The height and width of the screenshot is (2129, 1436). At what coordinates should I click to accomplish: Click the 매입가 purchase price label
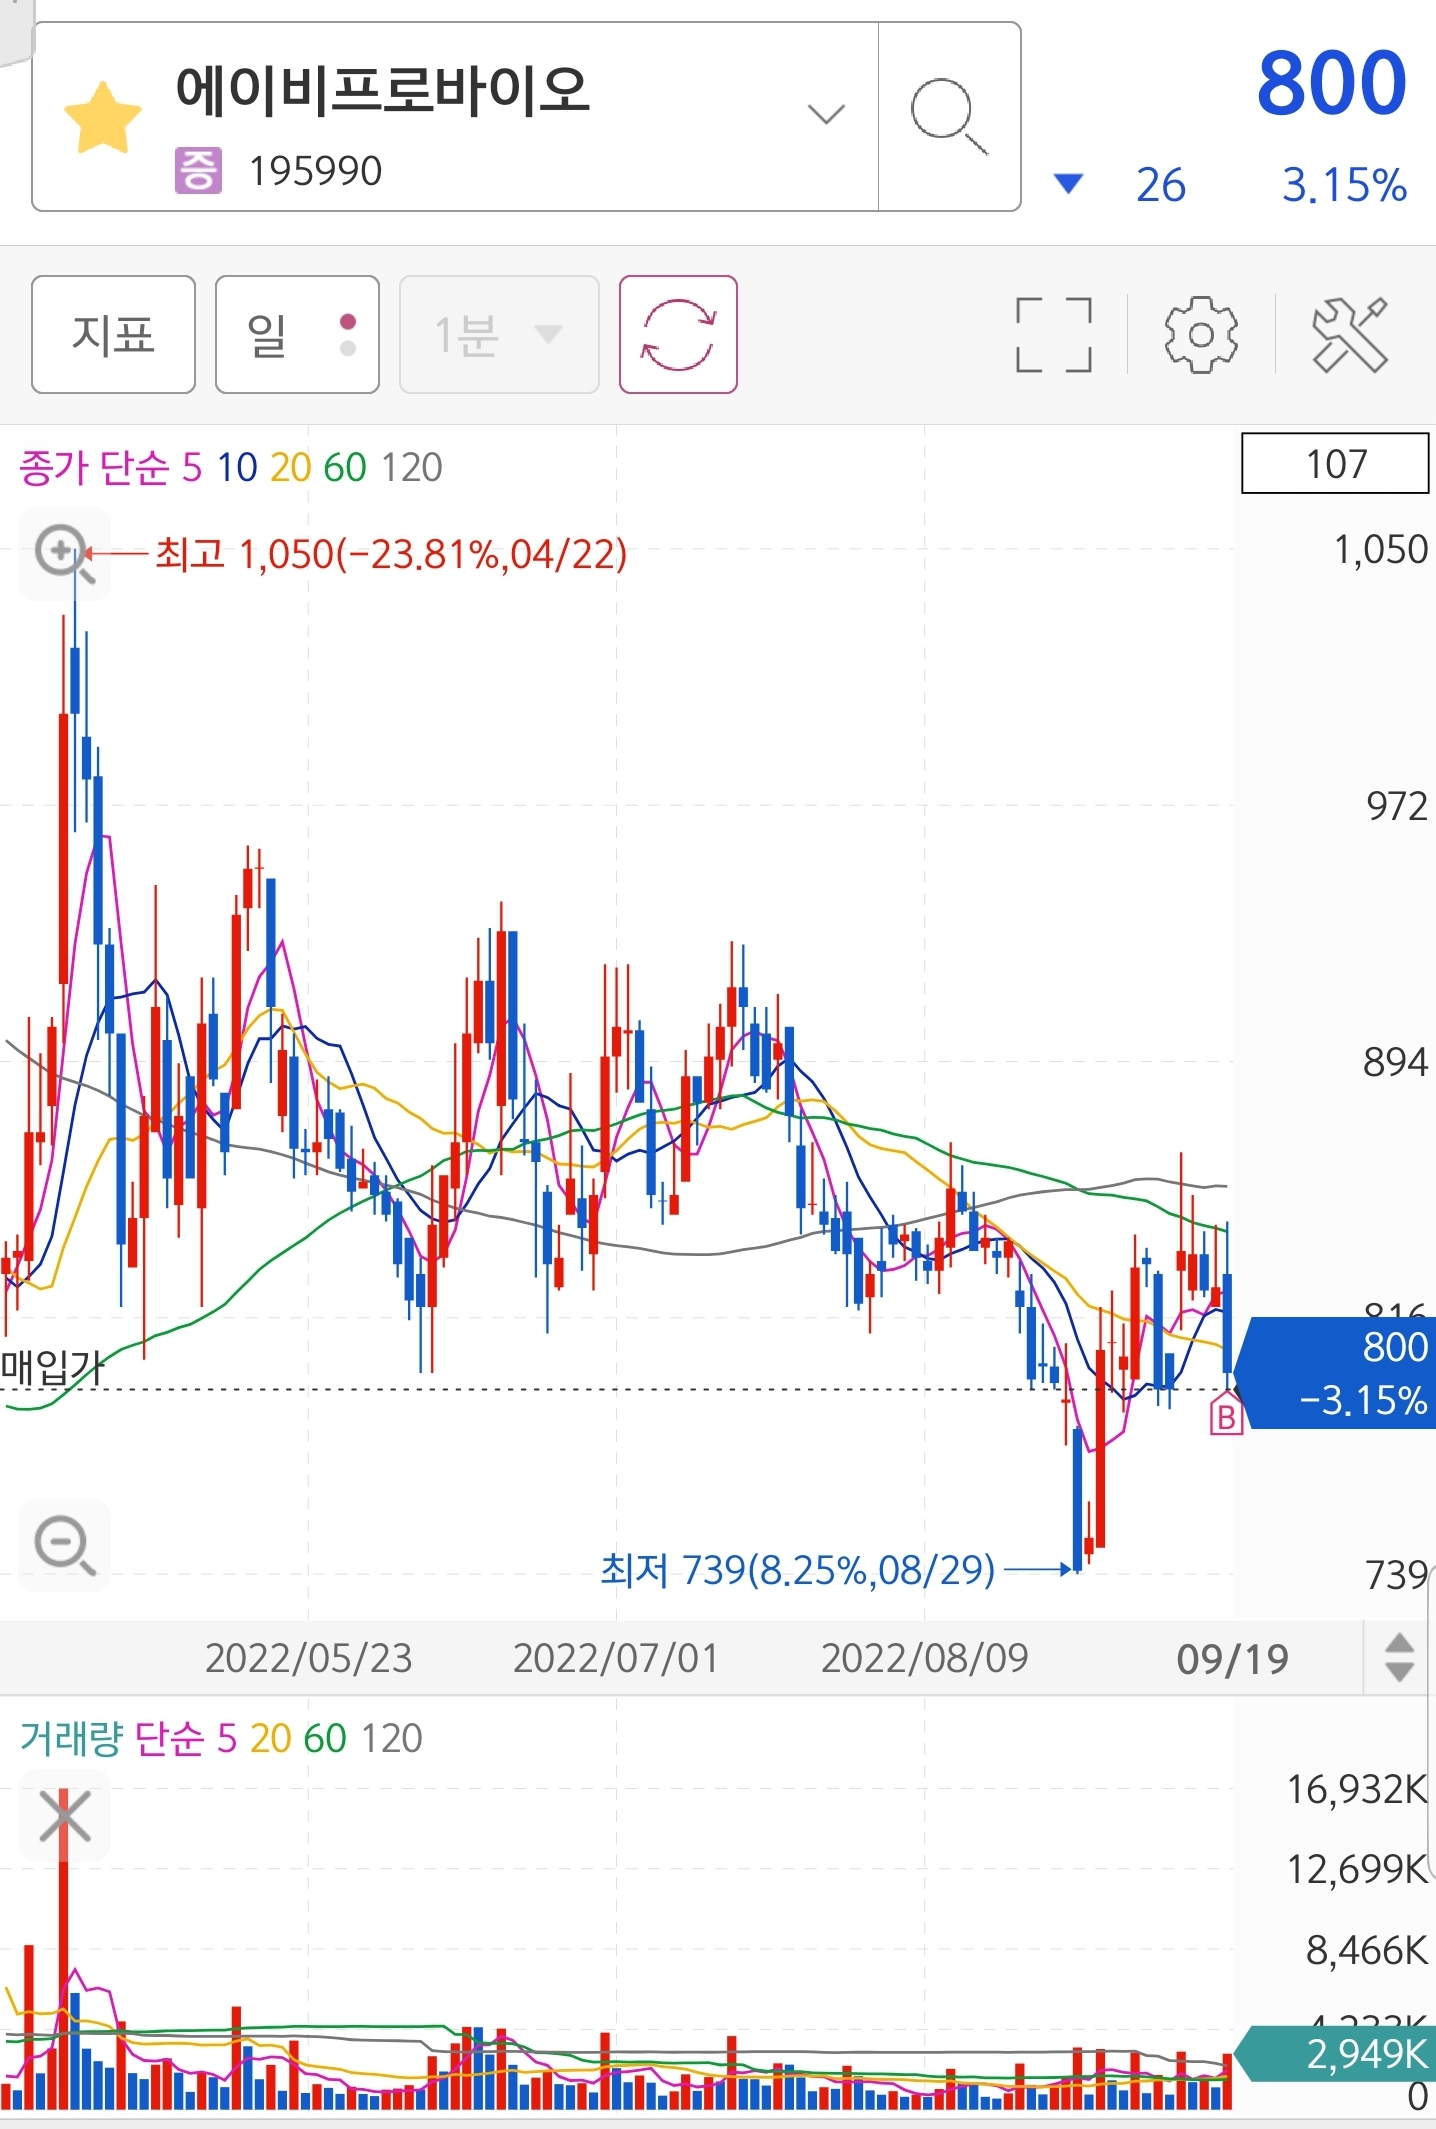[x=52, y=1366]
